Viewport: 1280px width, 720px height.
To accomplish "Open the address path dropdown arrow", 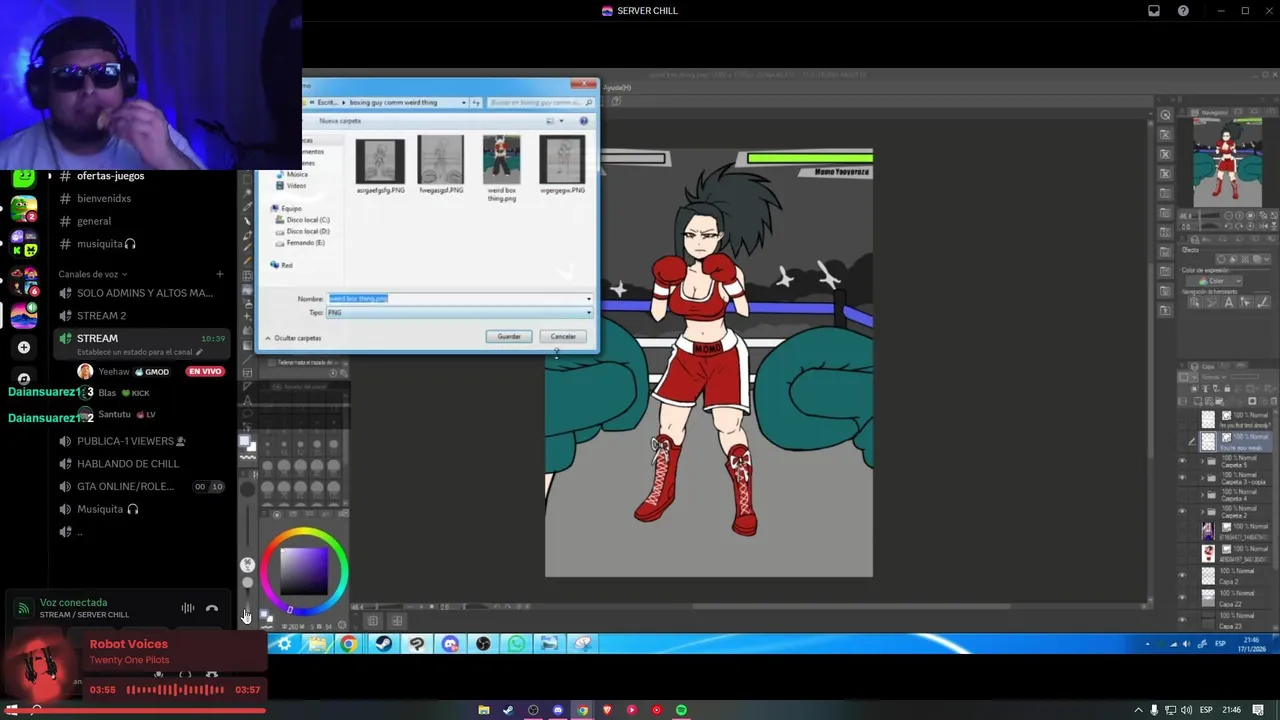I will 464,102.
